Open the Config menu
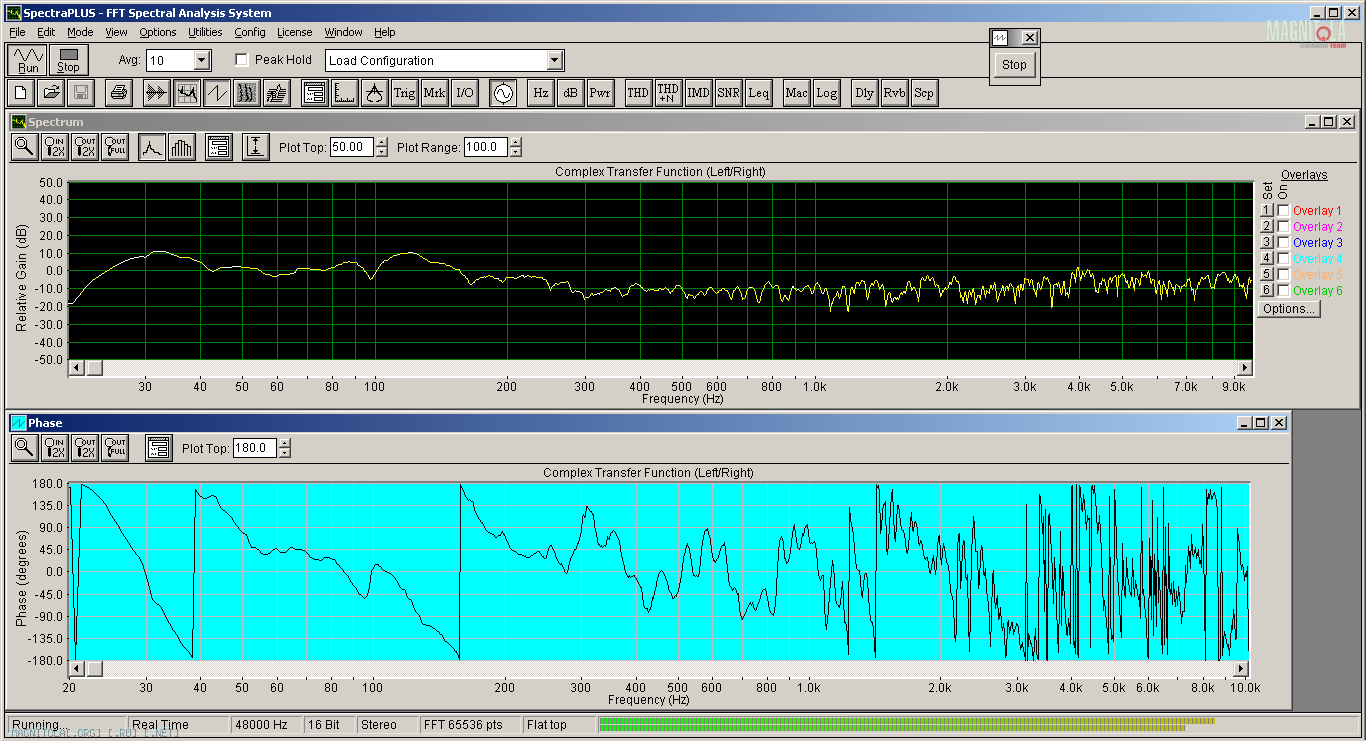 coord(250,32)
